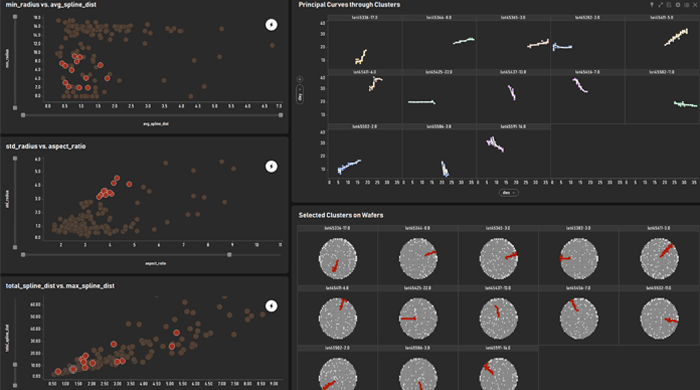Select wafer map thumbnail labeled ending -17.0
Screen dimensions: 700x390
(338, 259)
